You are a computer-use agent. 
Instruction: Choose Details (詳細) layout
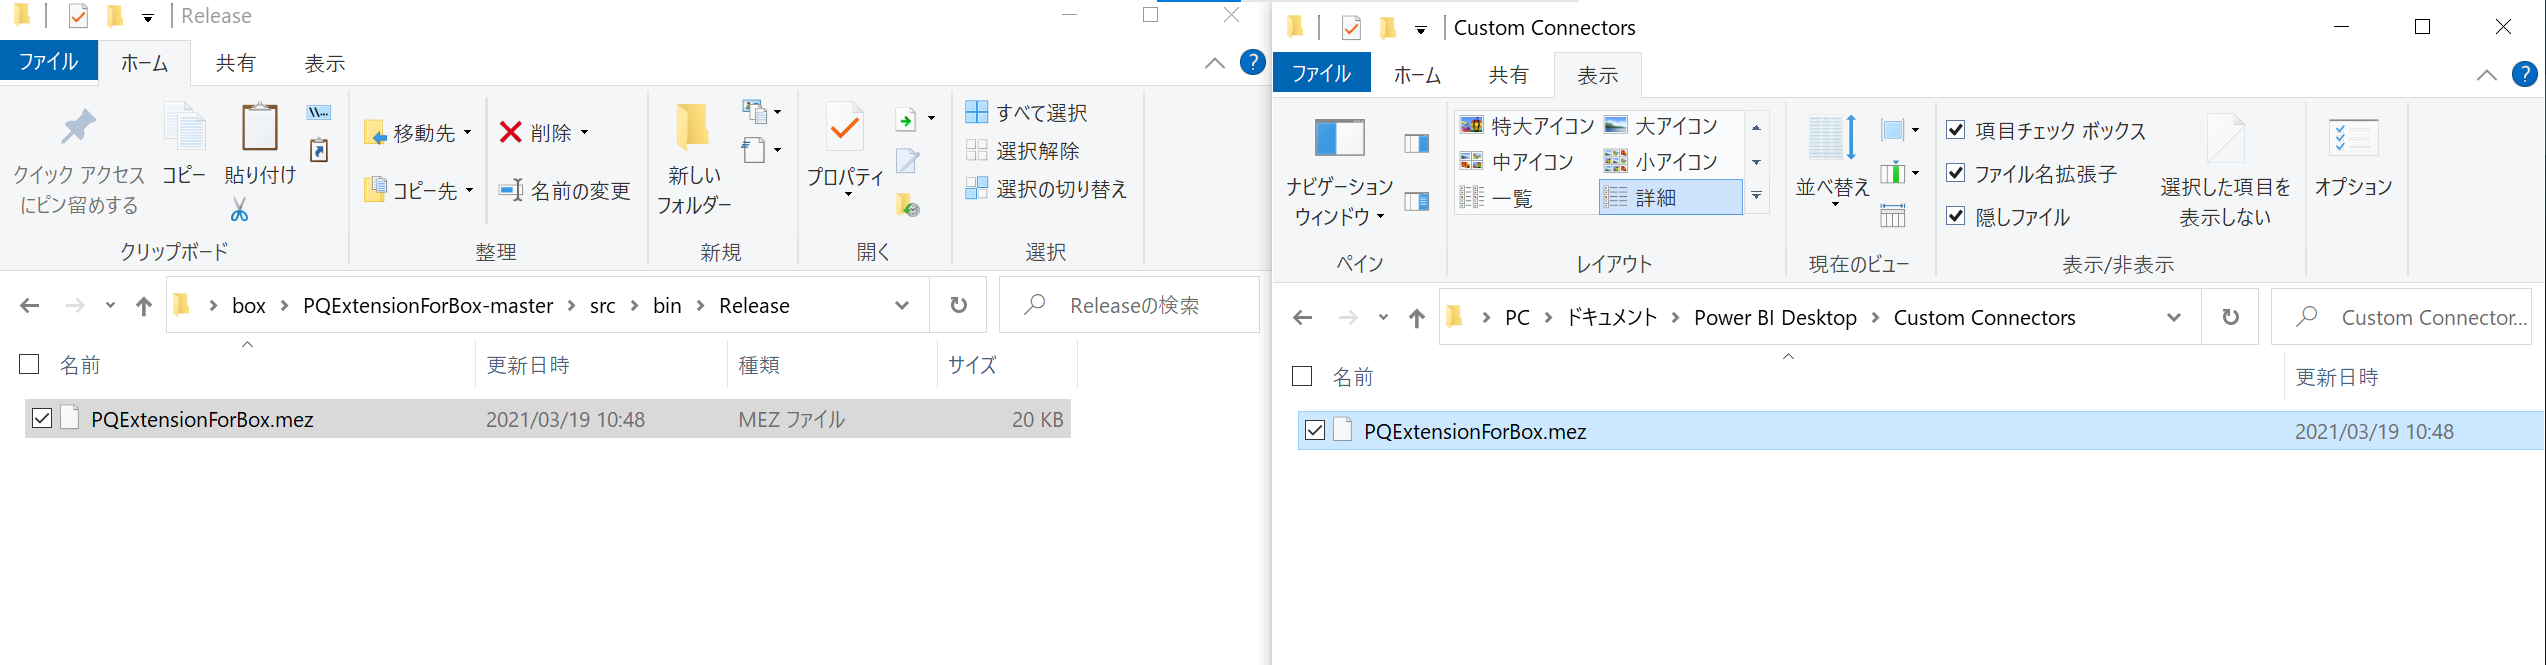pos(1670,198)
